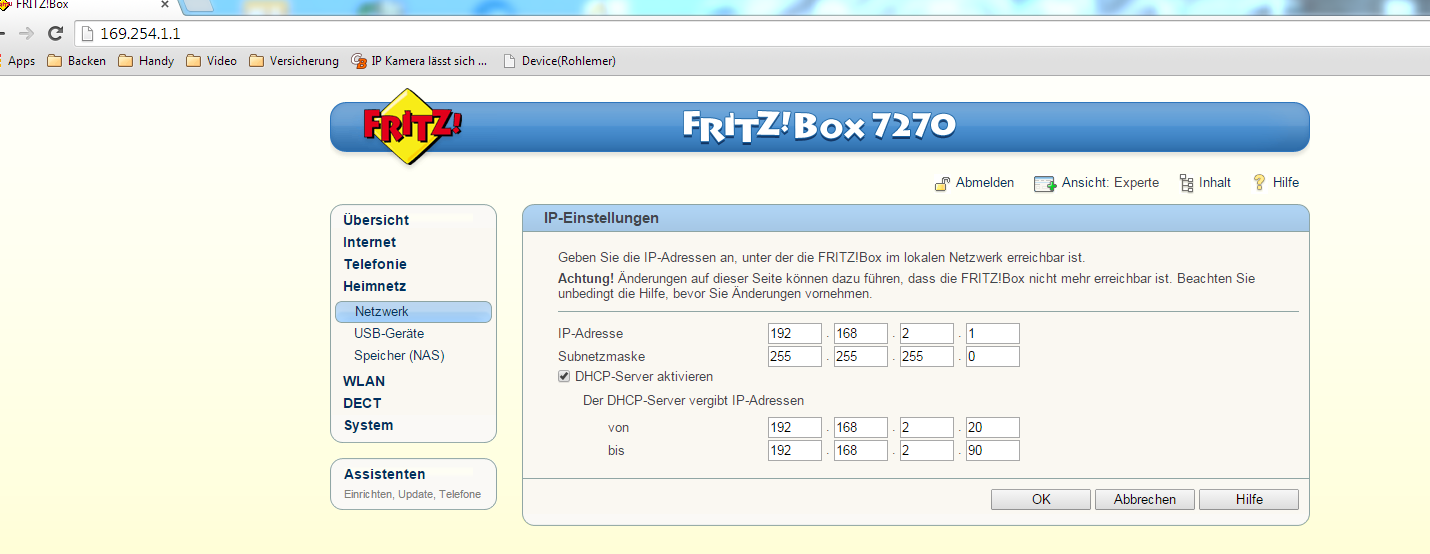This screenshot has width=1430, height=554.
Task: Click the Hilfe button at the bottom
Action: (x=1249, y=499)
